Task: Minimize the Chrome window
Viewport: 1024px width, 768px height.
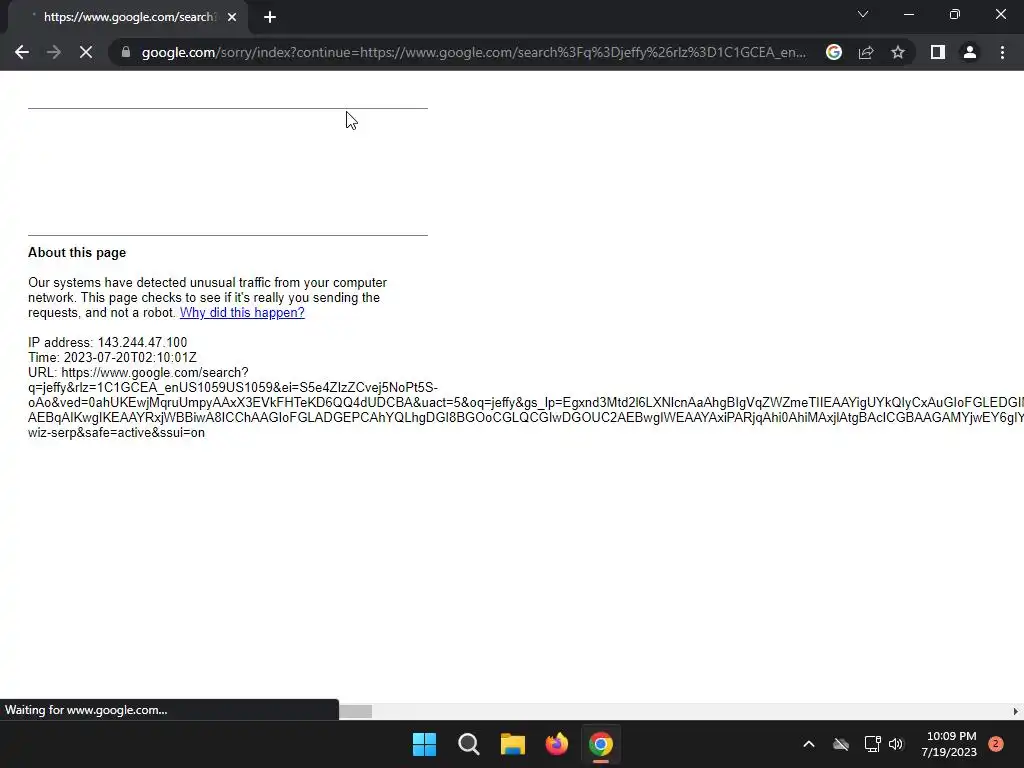Action: (908, 14)
